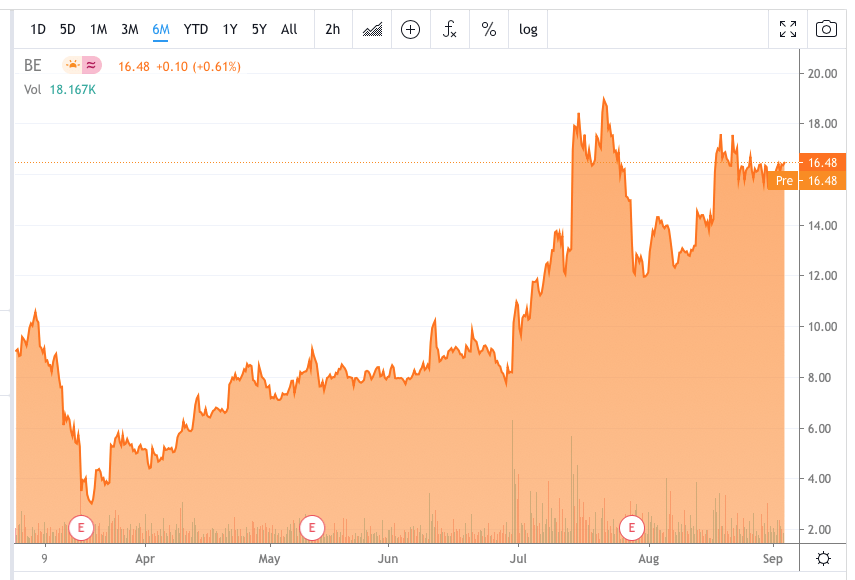Click the Pre market price tag
The width and height of the screenshot is (855, 580).
point(785,180)
